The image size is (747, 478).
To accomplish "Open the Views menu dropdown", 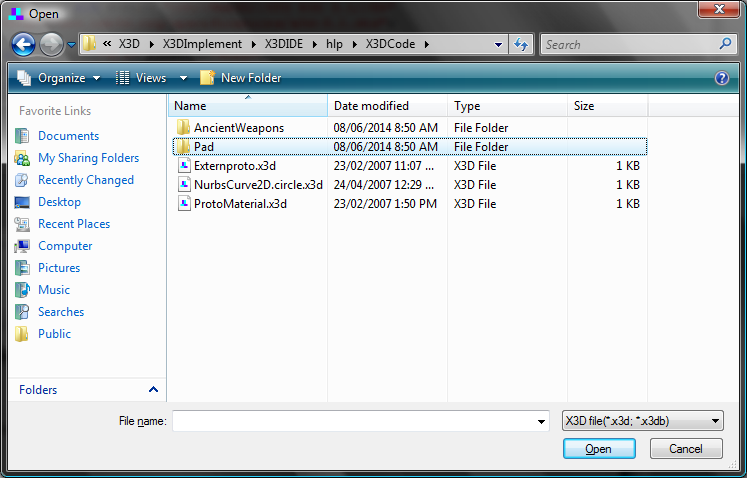I will (183, 78).
